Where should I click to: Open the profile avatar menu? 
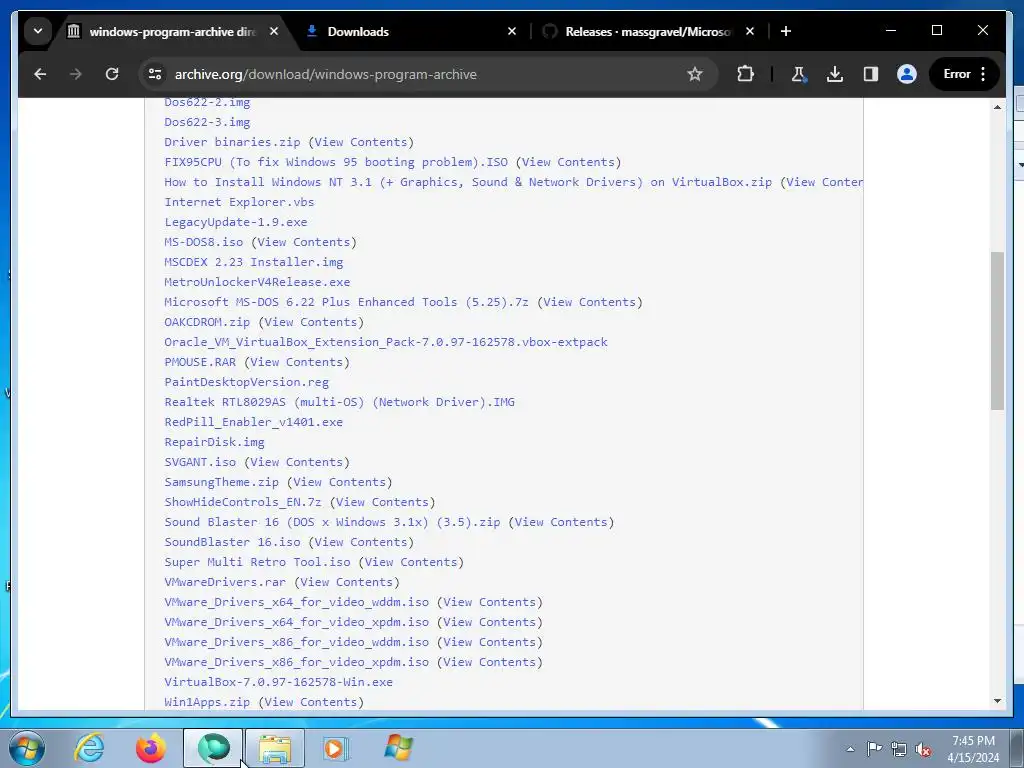[906, 74]
